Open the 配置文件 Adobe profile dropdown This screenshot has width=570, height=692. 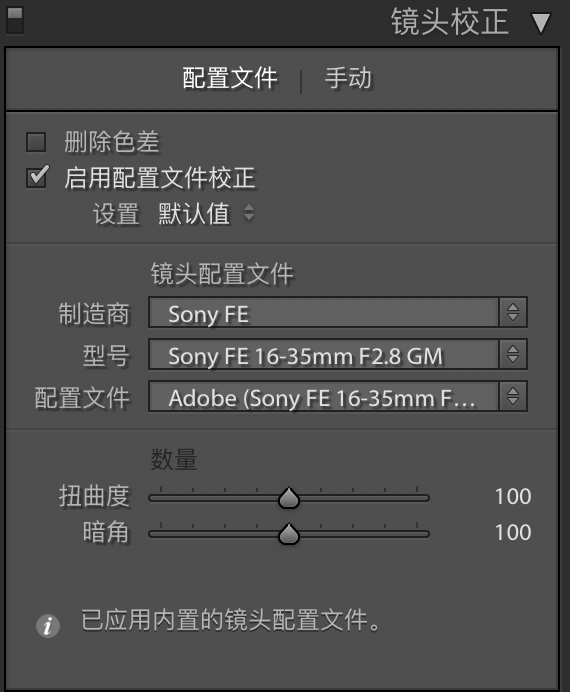pyautogui.click(x=338, y=396)
